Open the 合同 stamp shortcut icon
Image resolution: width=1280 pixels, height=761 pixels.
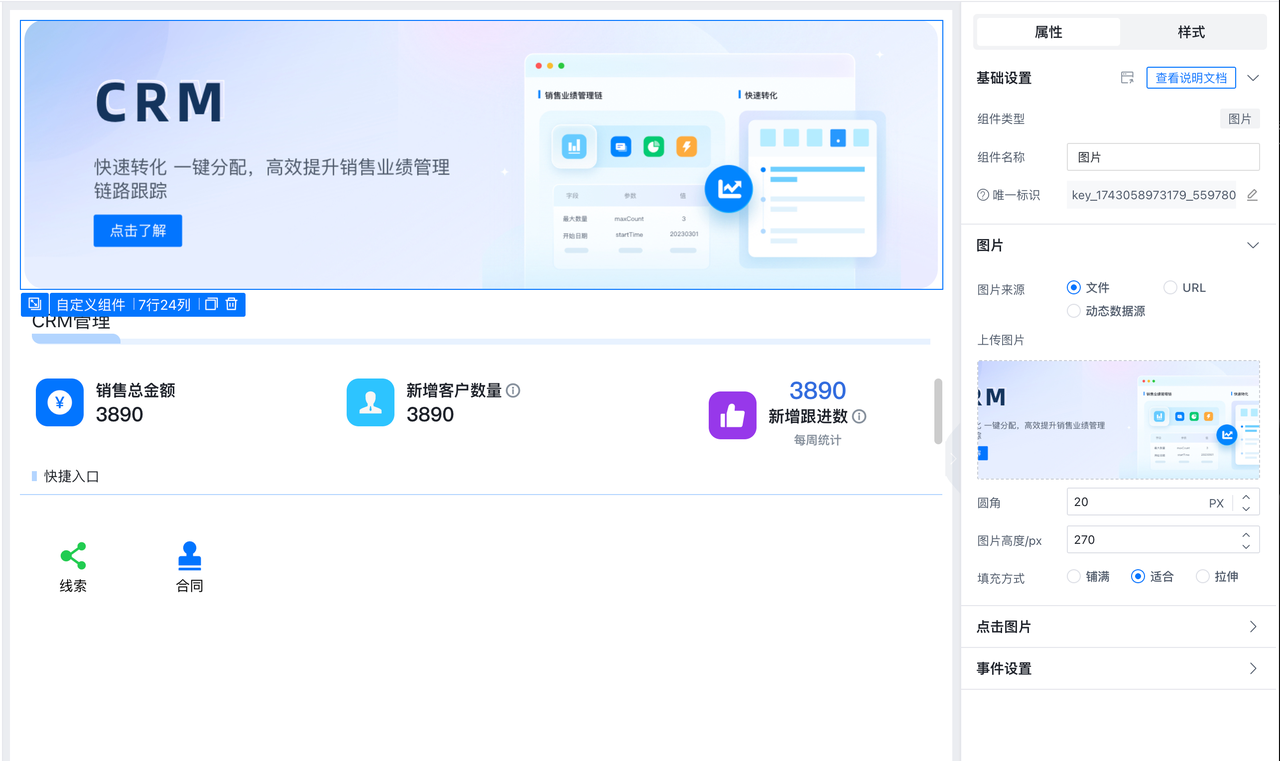pos(190,556)
